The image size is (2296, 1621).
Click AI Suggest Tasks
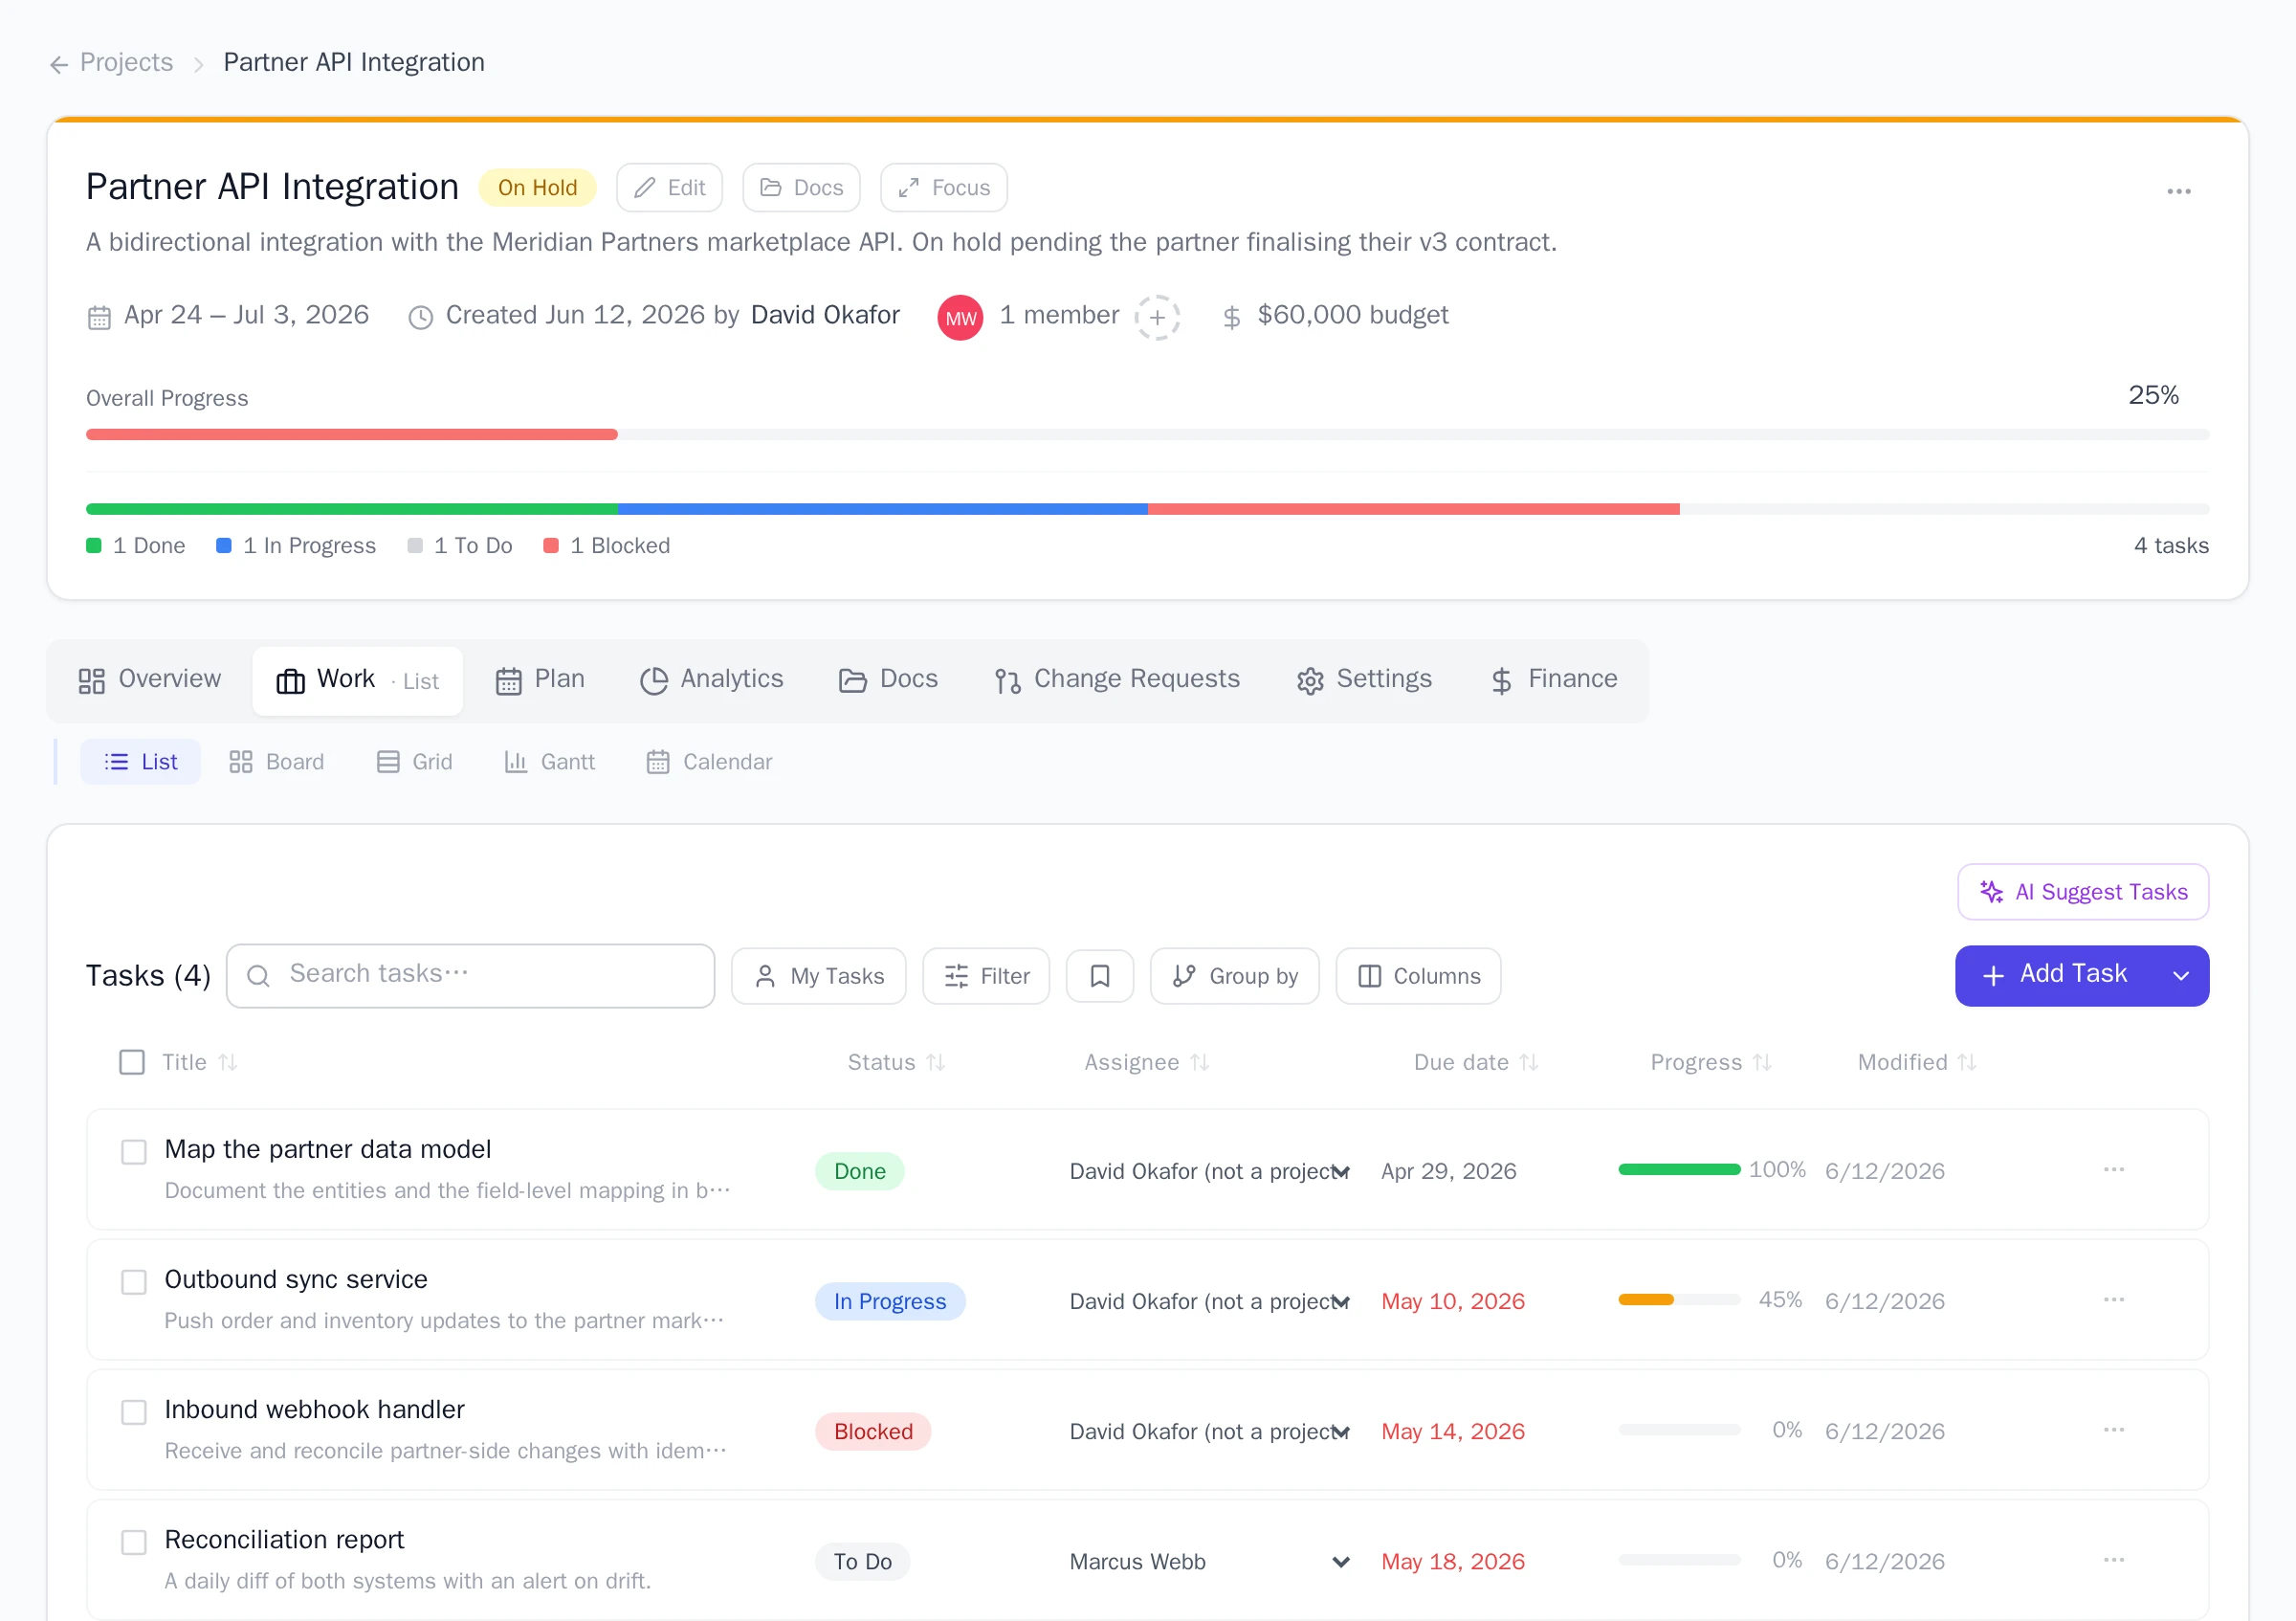pos(2084,892)
